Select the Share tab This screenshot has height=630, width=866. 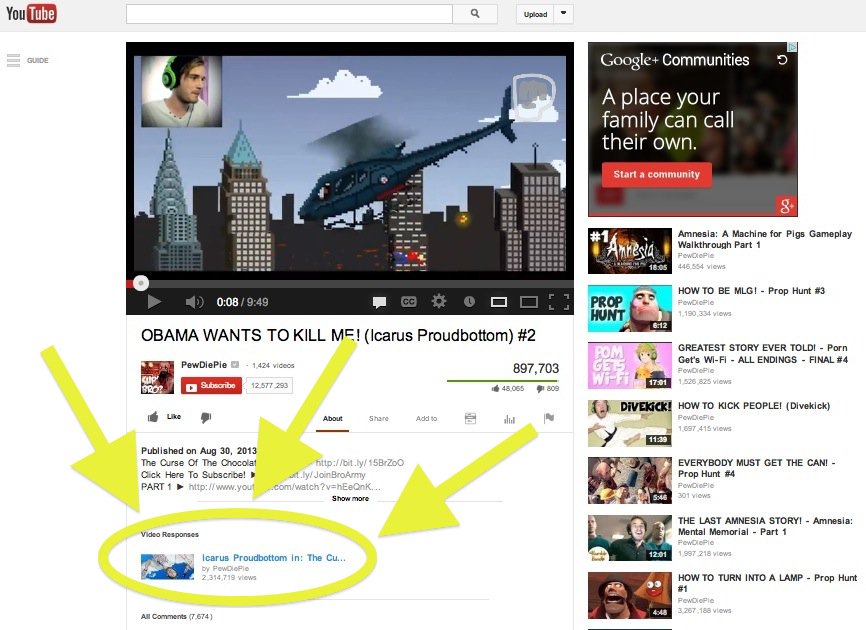click(x=378, y=419)
